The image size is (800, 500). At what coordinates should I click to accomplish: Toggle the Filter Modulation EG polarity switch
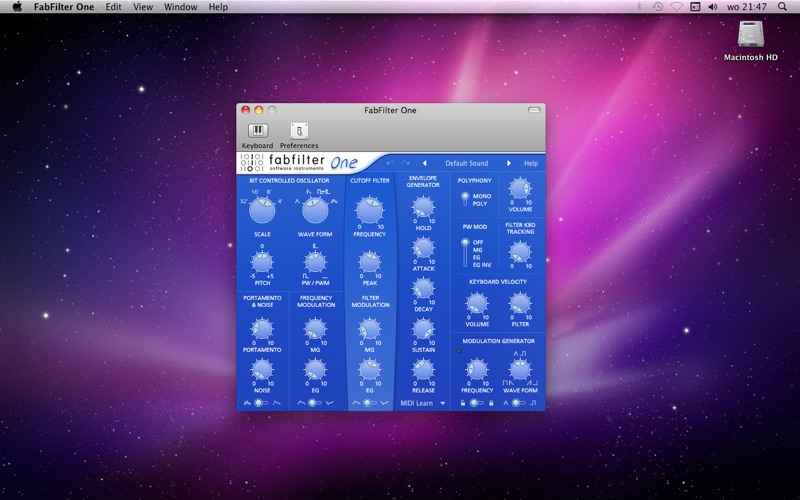point(370,403)
